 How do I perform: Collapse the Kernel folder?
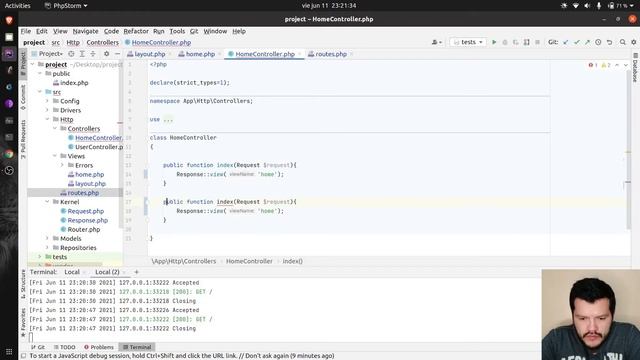[x=47, y=202]
